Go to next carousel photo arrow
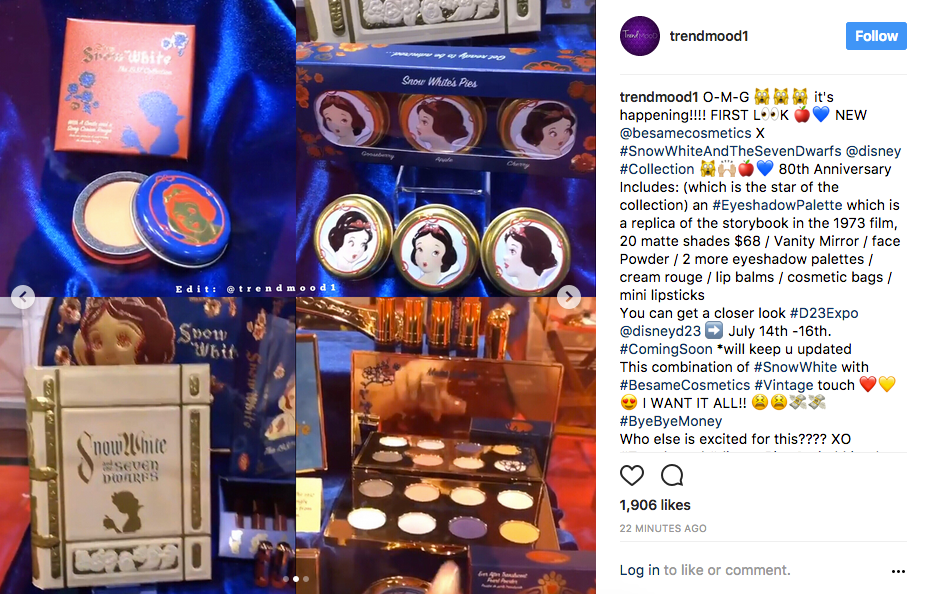Image resolution: width=929 pixels, height=594 pixels. point(569,297)
